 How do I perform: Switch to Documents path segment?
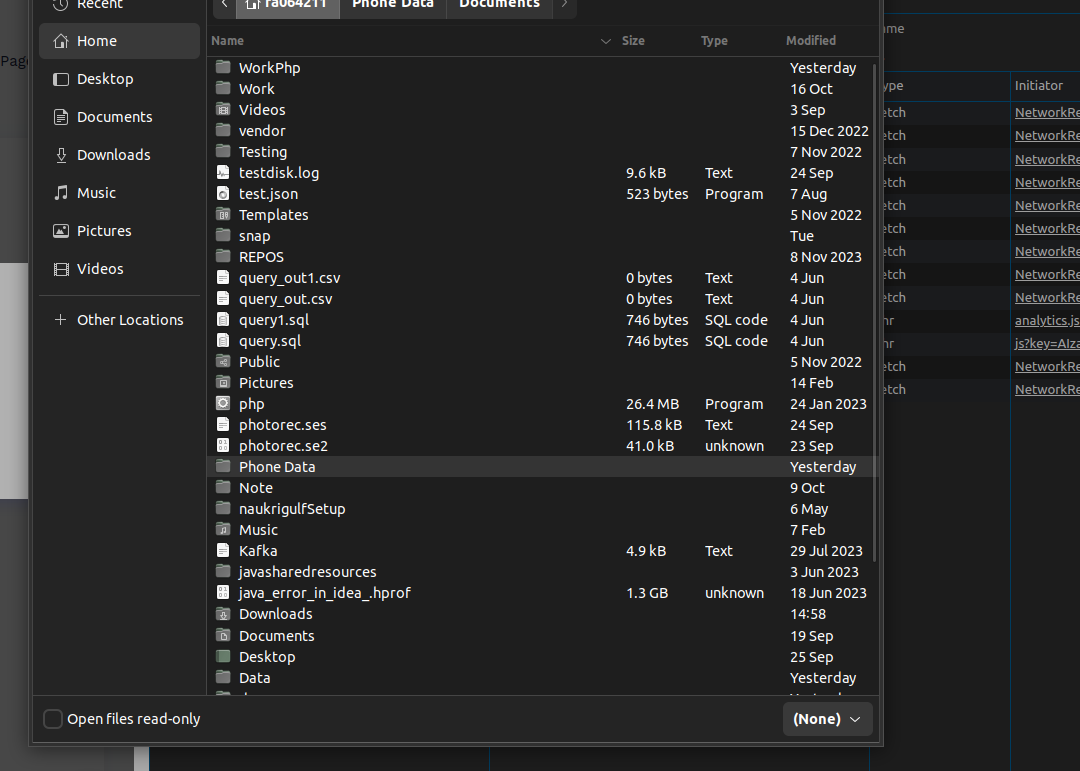click(x=499, y=4)
